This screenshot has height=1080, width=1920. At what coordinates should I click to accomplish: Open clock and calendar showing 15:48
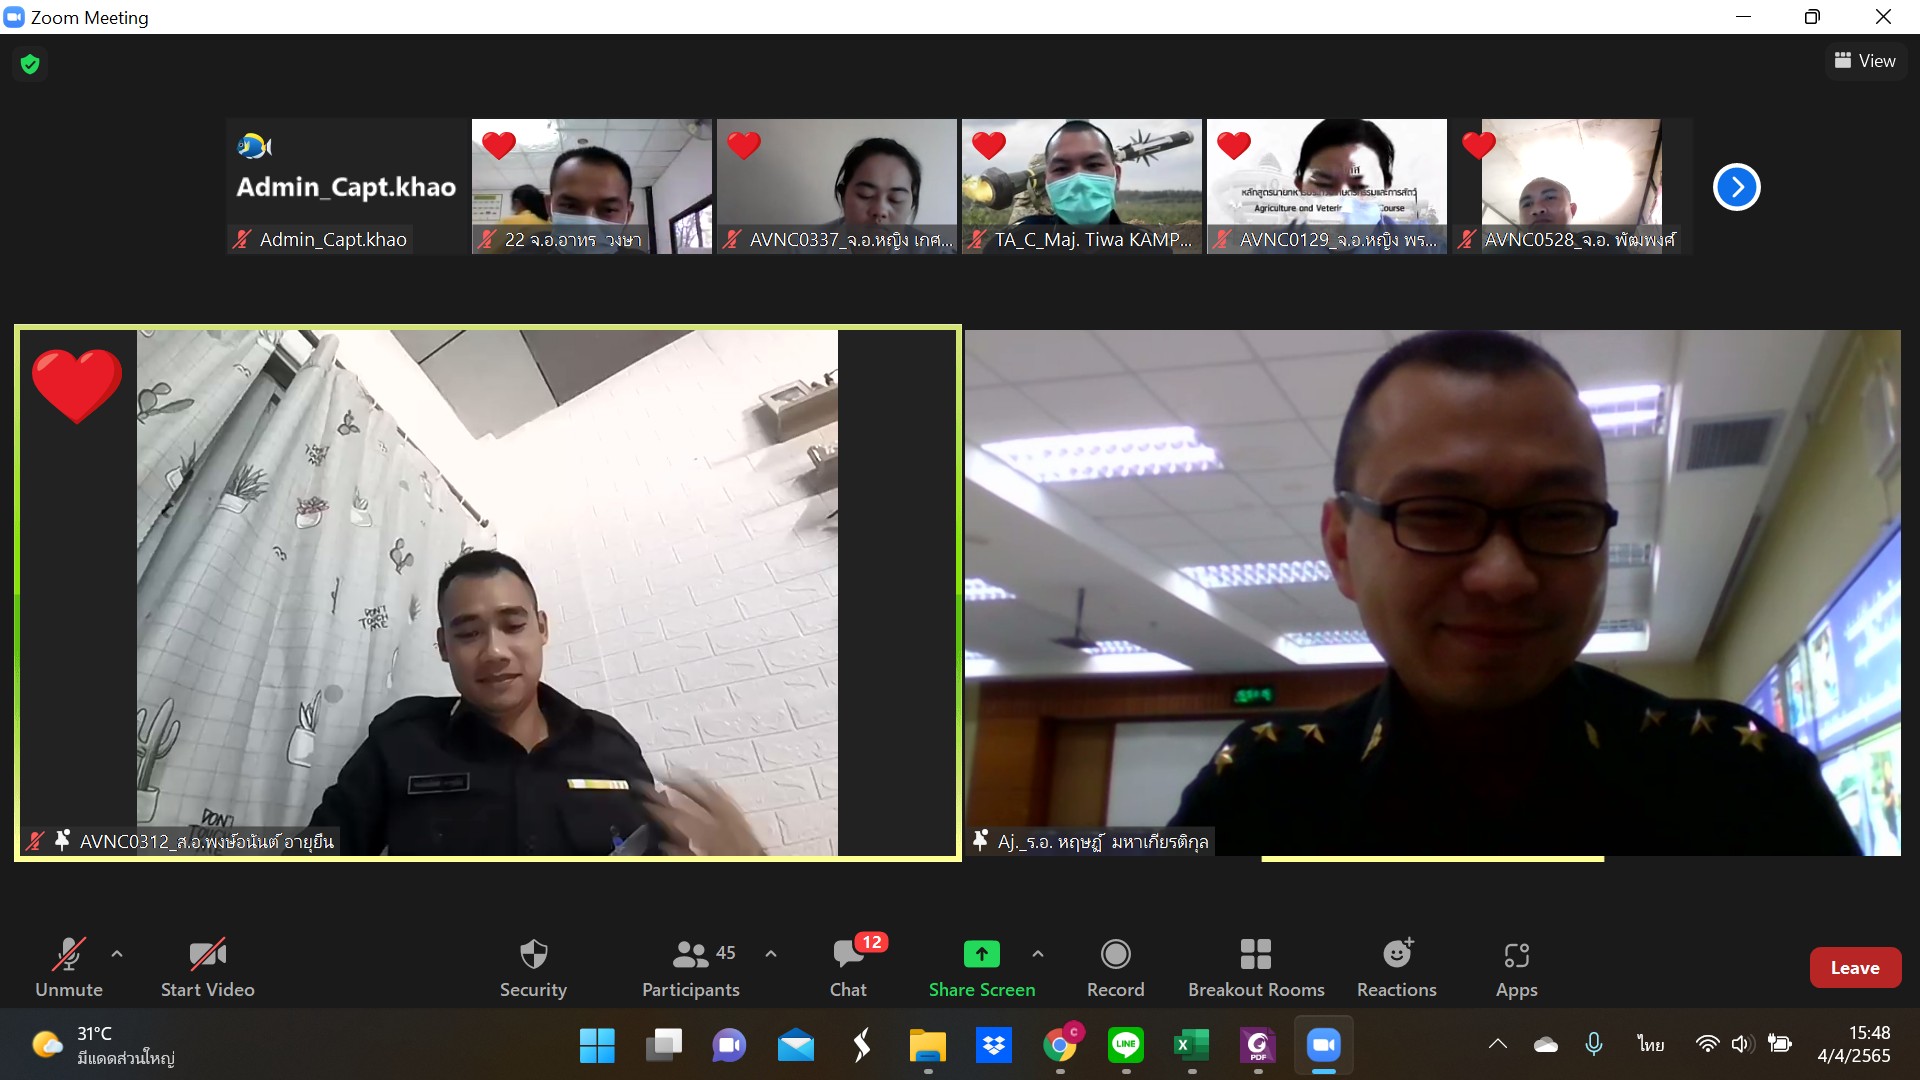[x=1855, y=1044]
